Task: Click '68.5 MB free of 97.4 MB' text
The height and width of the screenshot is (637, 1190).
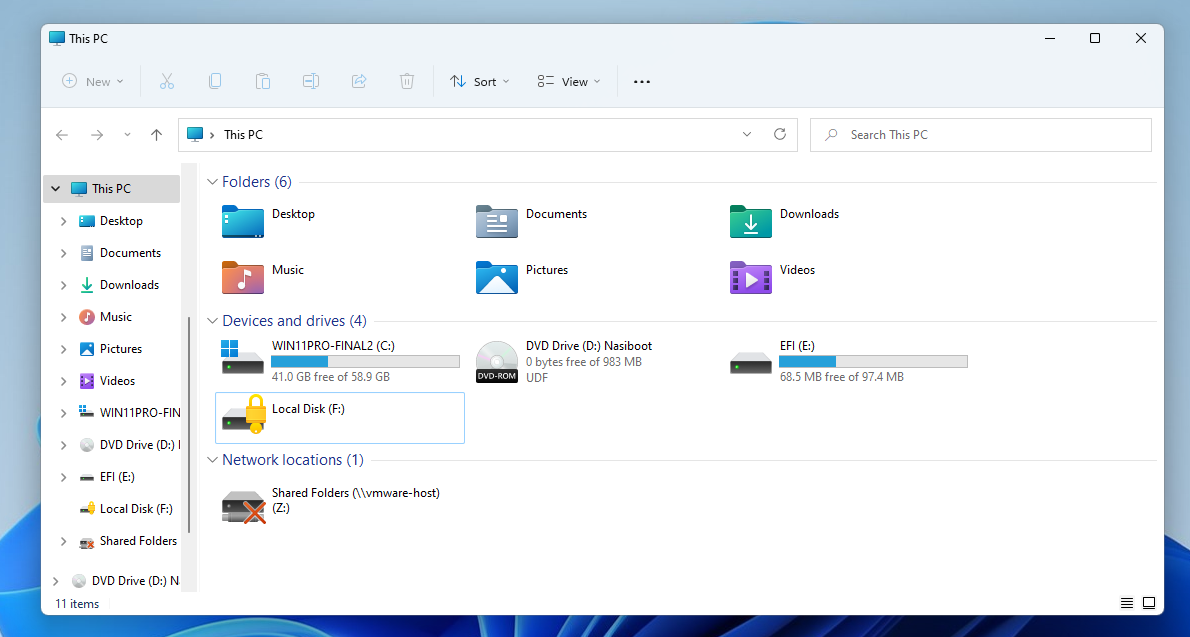Action: click(842, 377)
